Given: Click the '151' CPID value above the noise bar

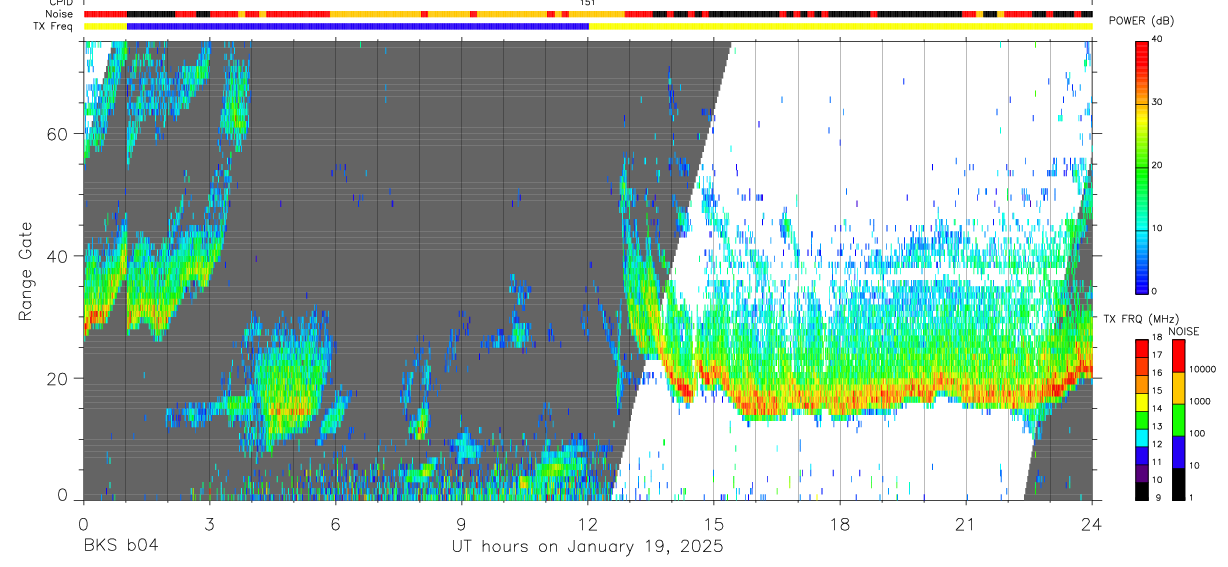Looking at the screenshot, I should click(588, 3).
